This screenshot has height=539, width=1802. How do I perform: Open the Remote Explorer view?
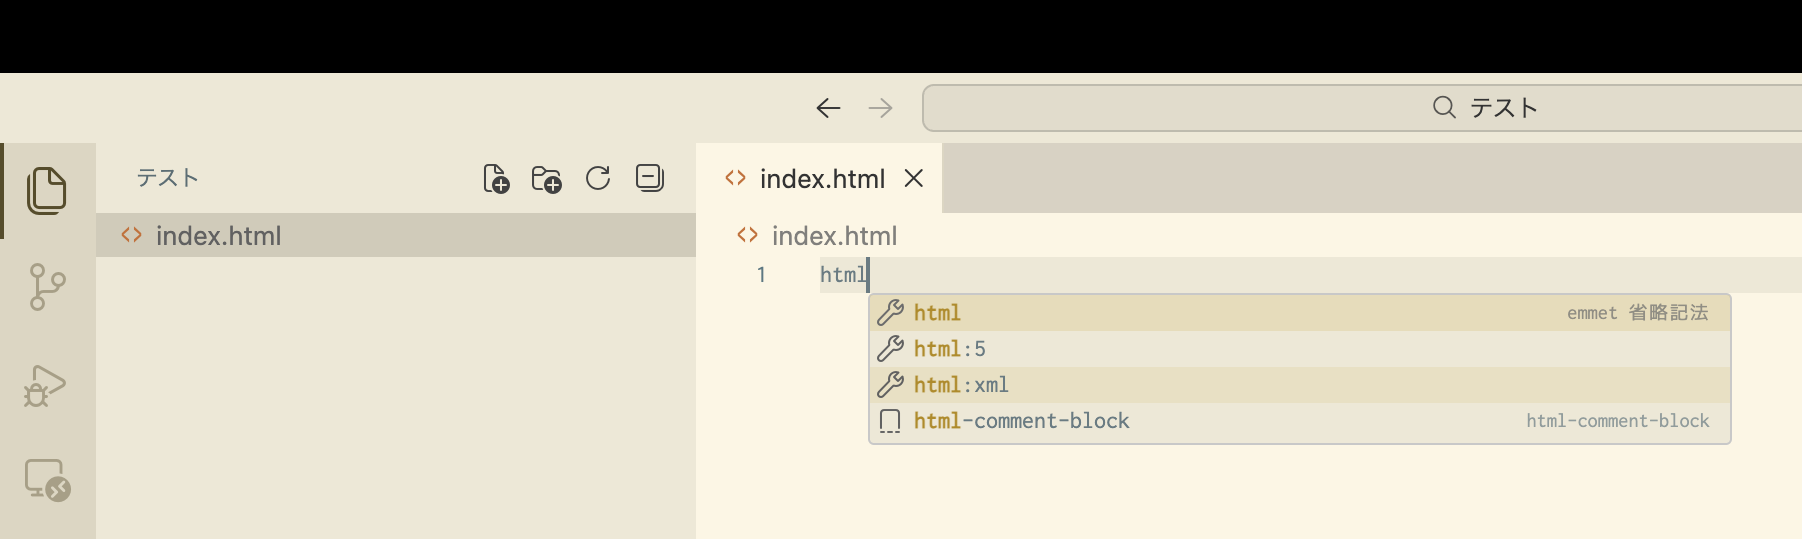coord(47,480)
